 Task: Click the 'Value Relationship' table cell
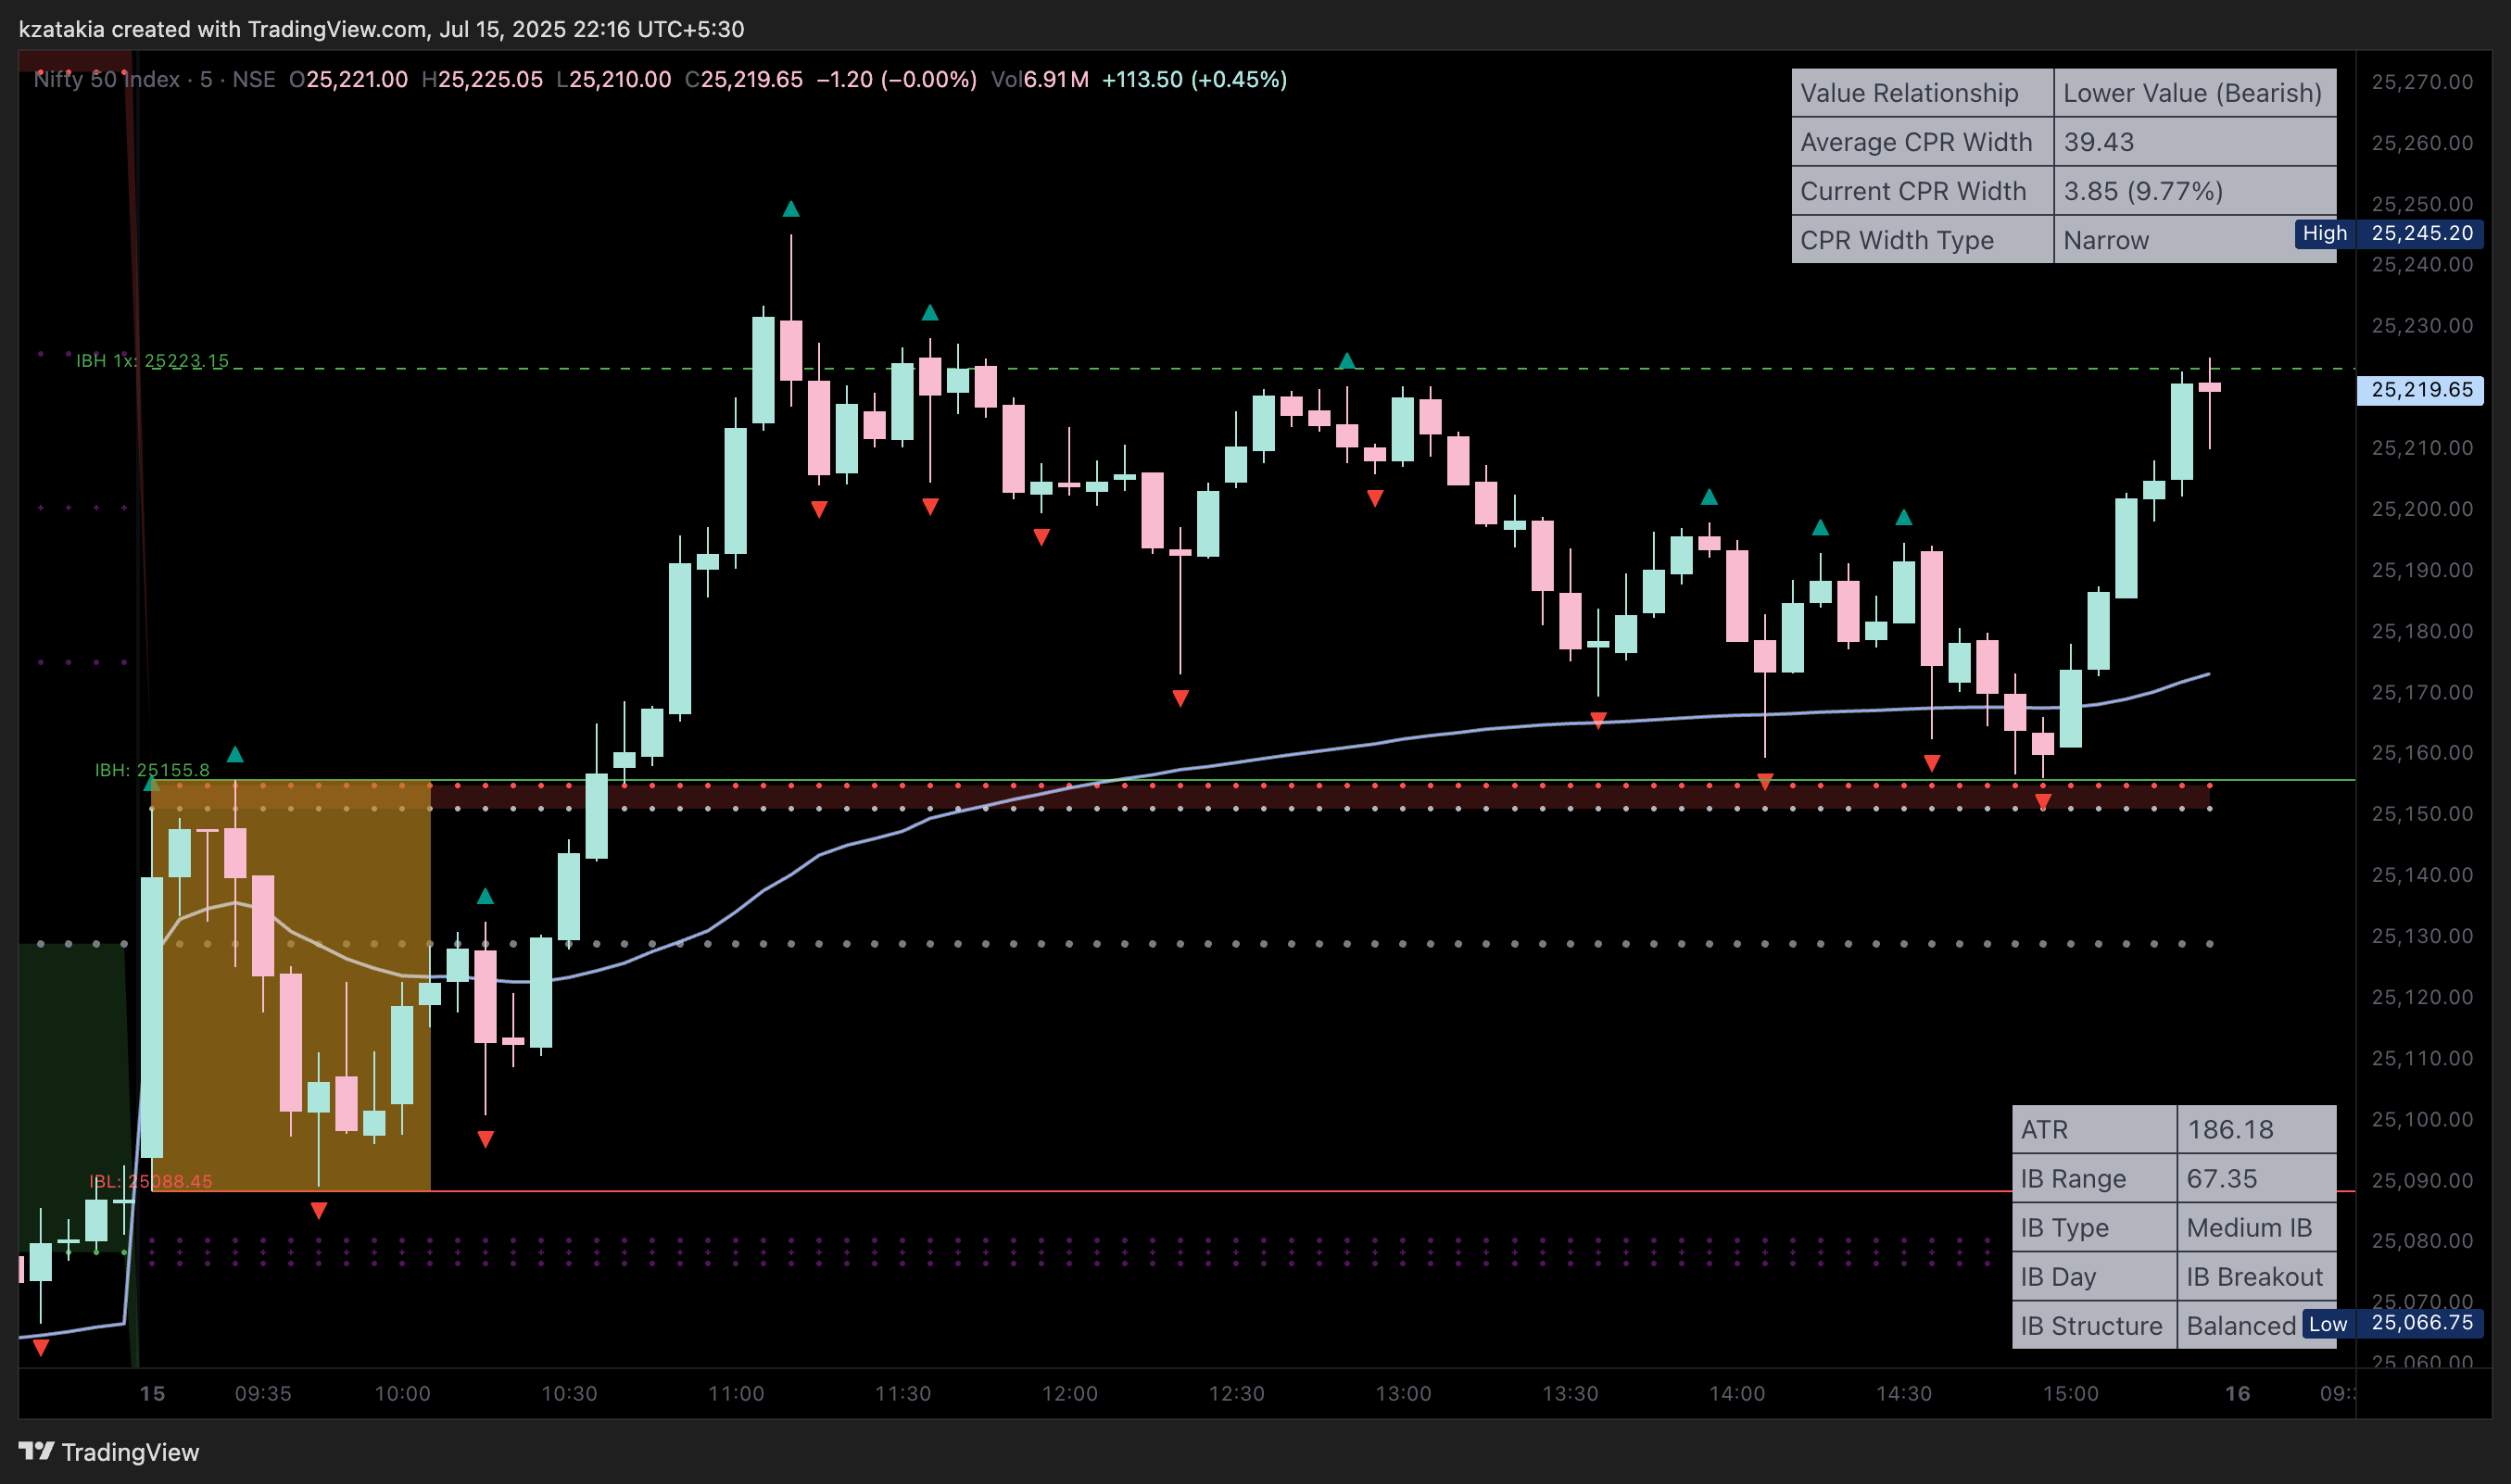1922,93
